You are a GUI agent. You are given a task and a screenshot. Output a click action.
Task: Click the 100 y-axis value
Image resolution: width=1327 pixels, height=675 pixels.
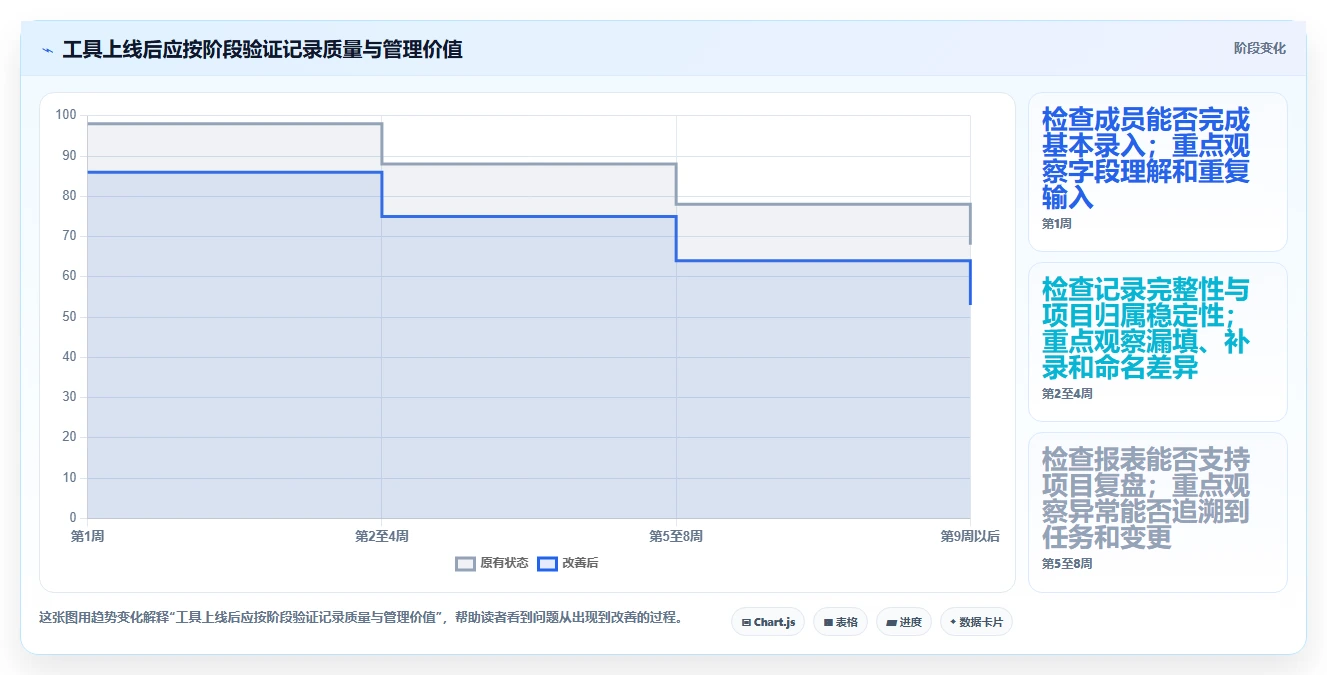click(66, 115)
